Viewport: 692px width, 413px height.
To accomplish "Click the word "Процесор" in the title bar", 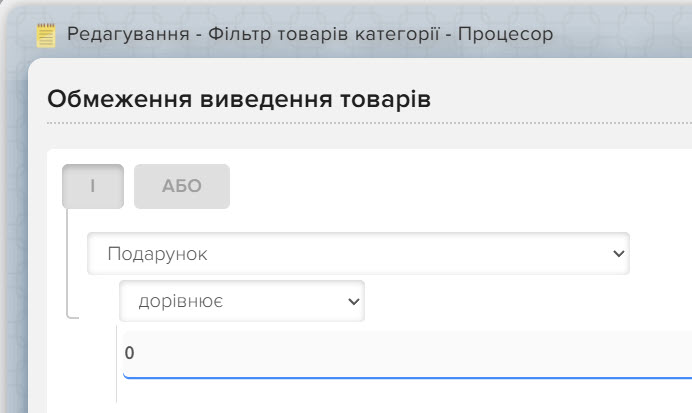I will [x=505, y=34].
